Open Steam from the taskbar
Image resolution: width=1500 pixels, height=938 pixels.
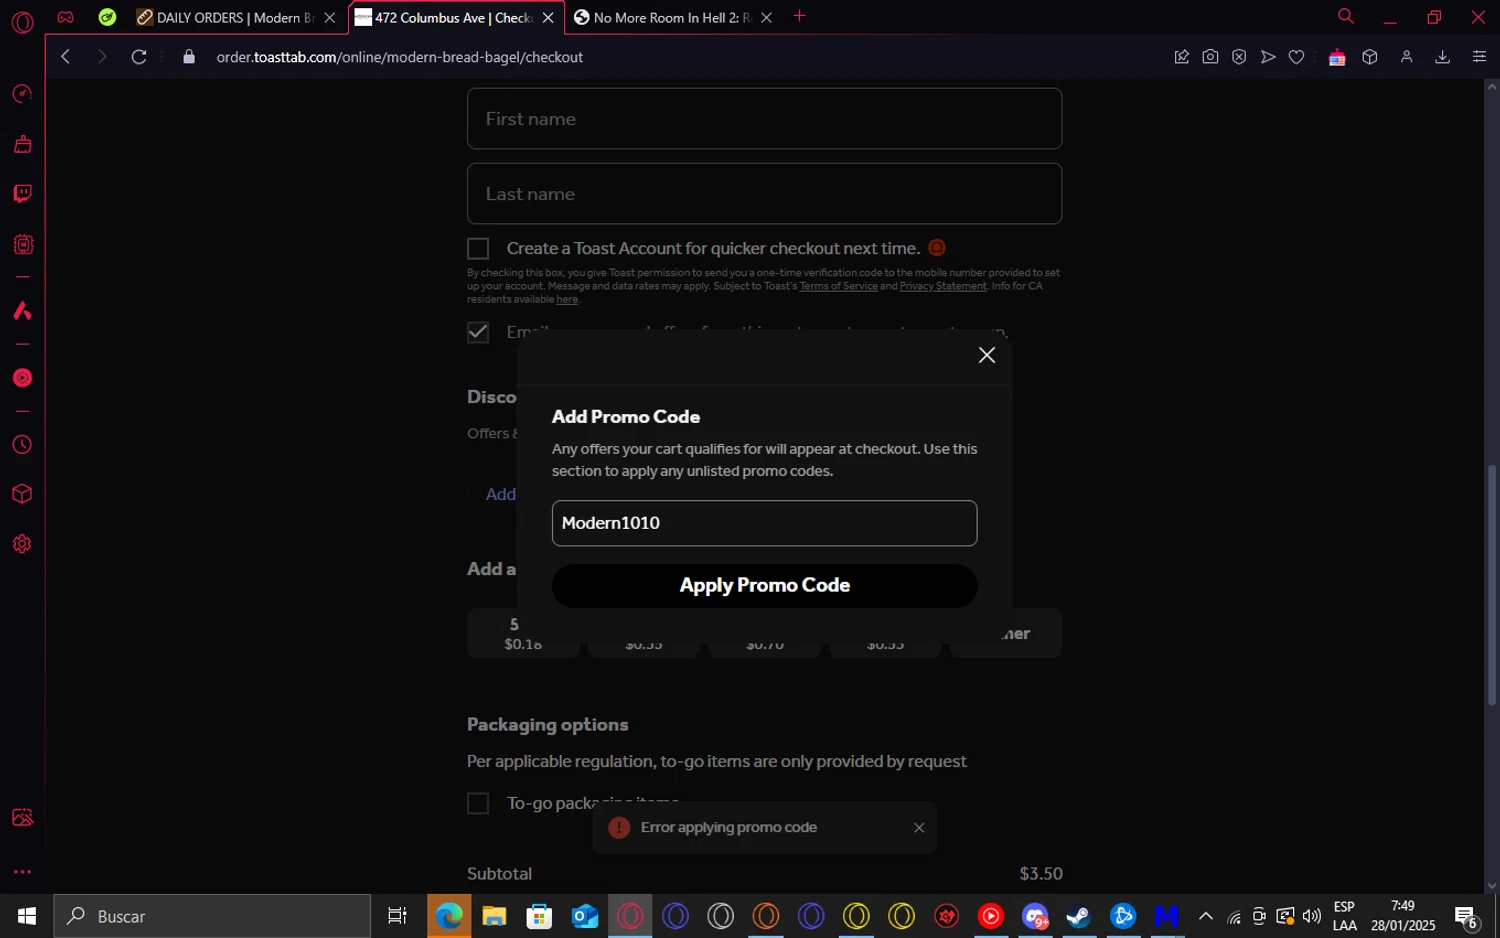[x=1078, y=916]
